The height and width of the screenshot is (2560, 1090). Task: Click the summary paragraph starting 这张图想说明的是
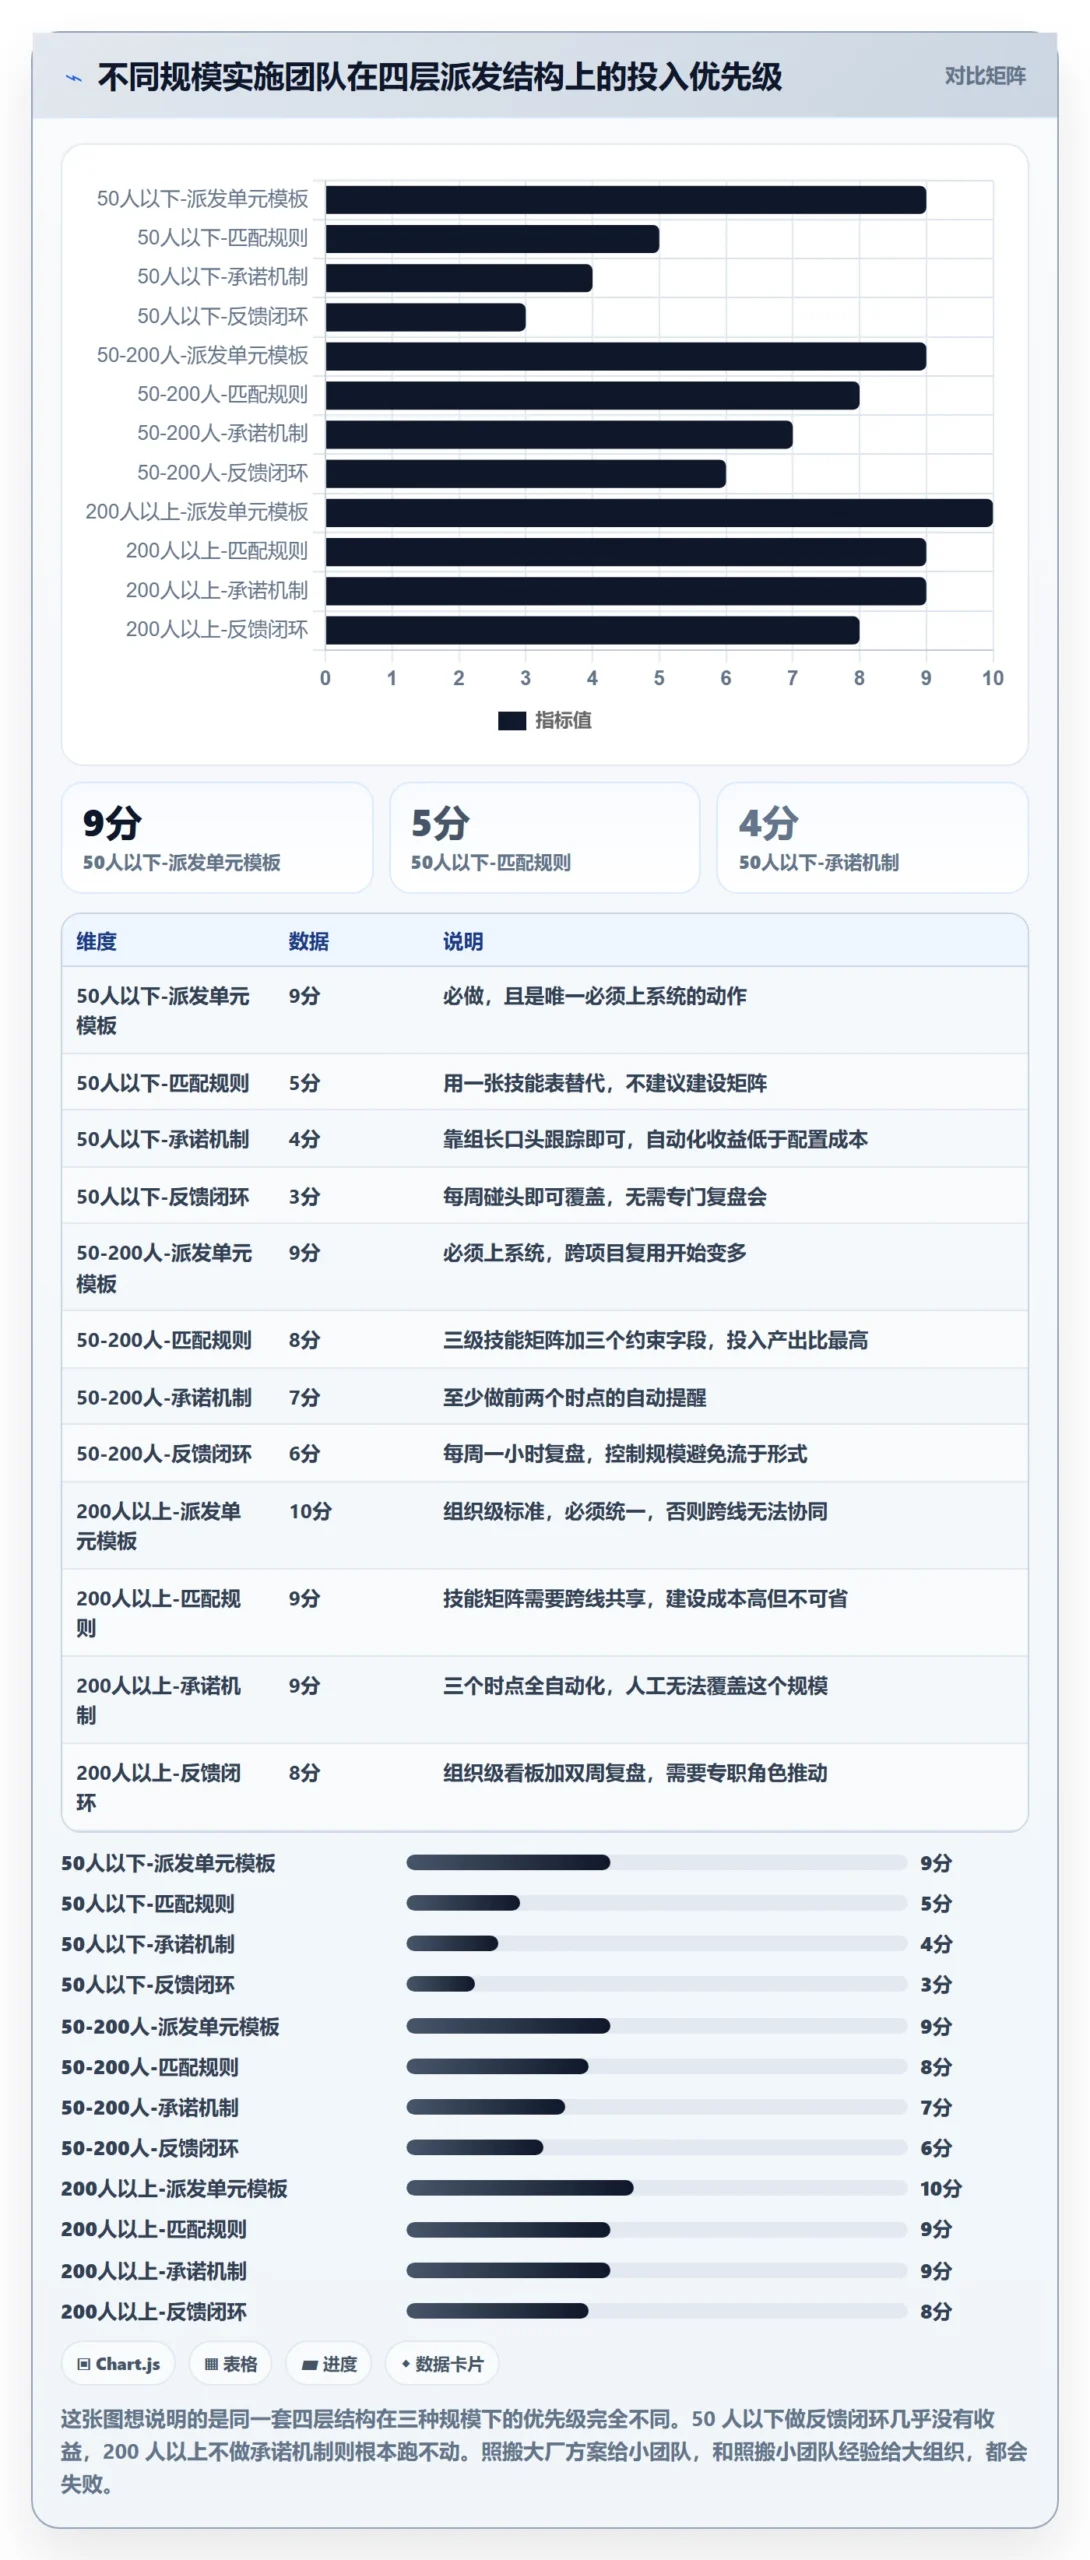(544, 2451)
